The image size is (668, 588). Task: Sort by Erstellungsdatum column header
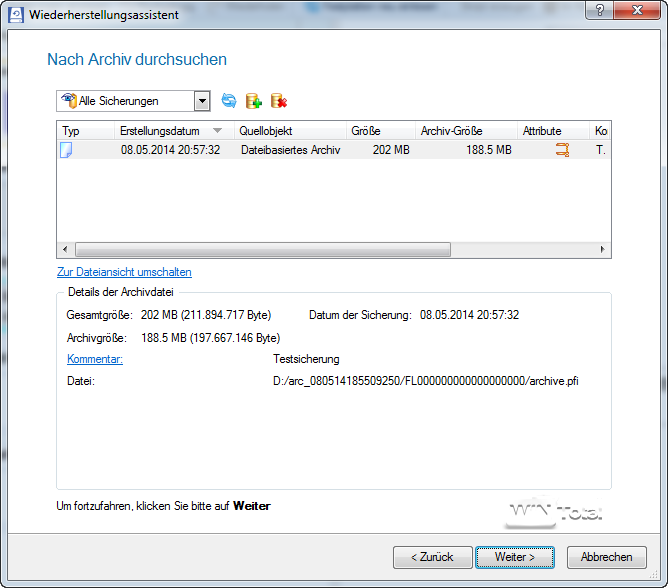coord(174,131)
